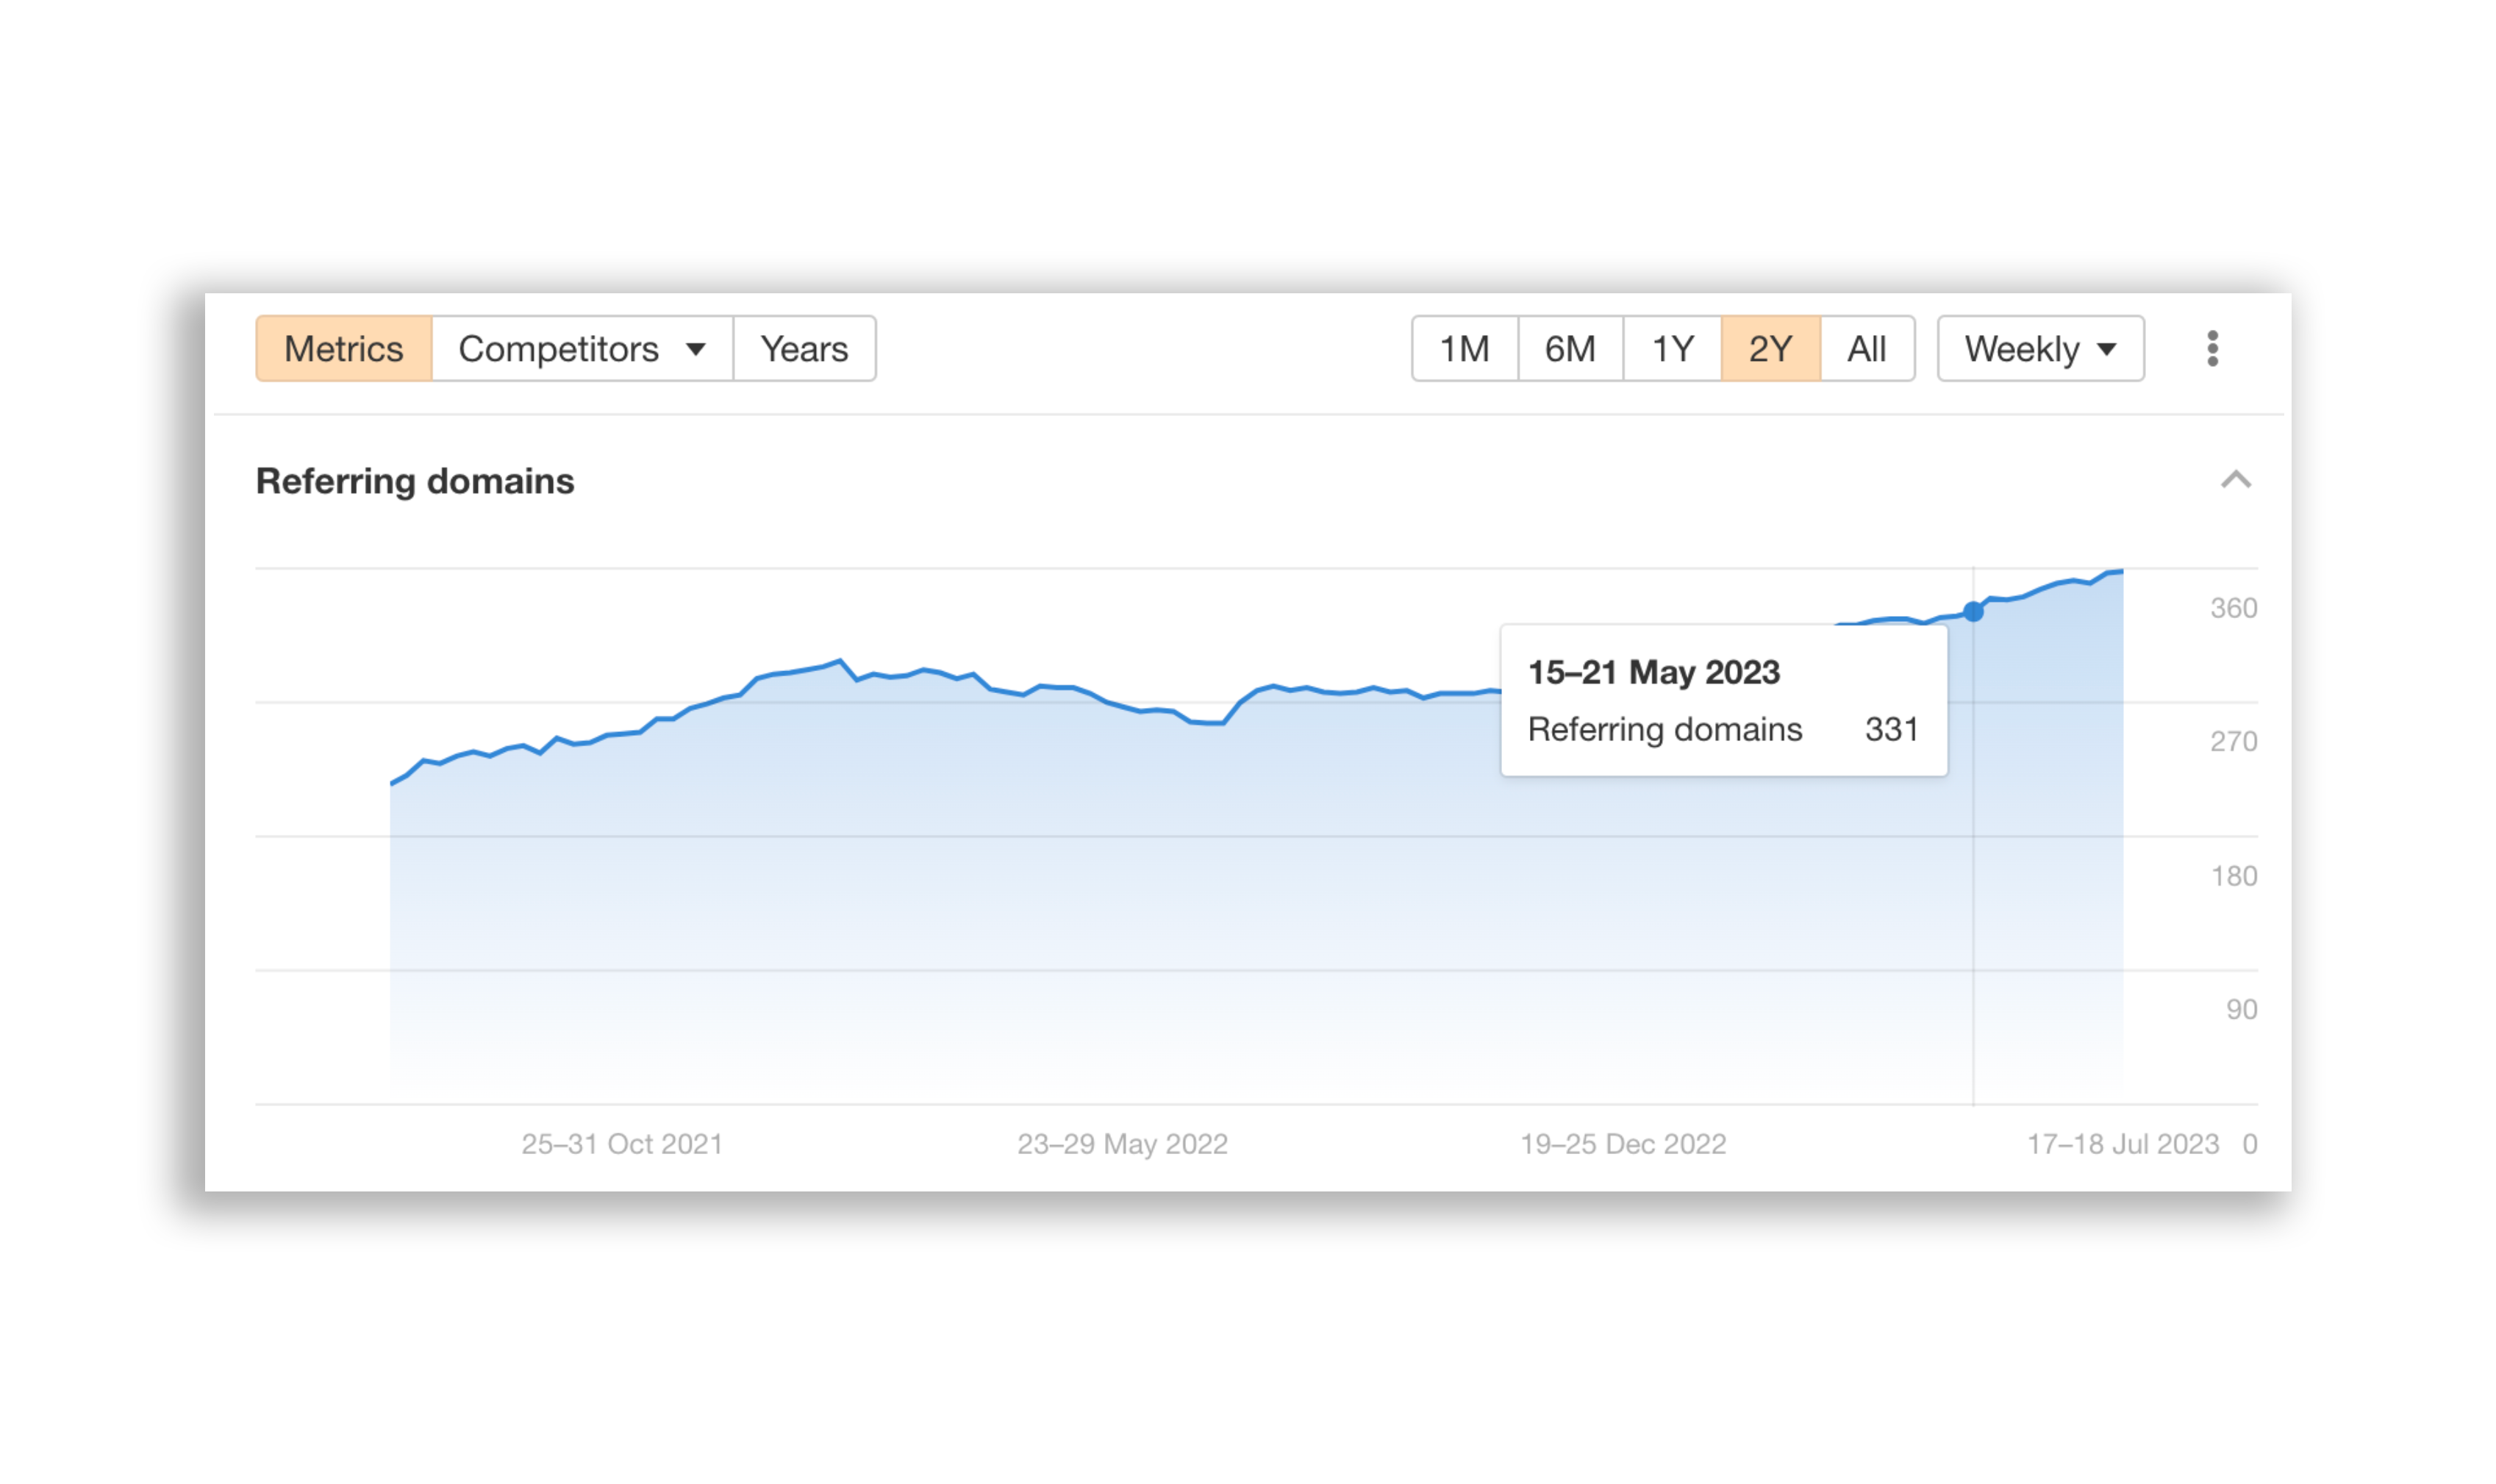Show All time data range
The image size is (2496, 1484).
coord(1866,348)
